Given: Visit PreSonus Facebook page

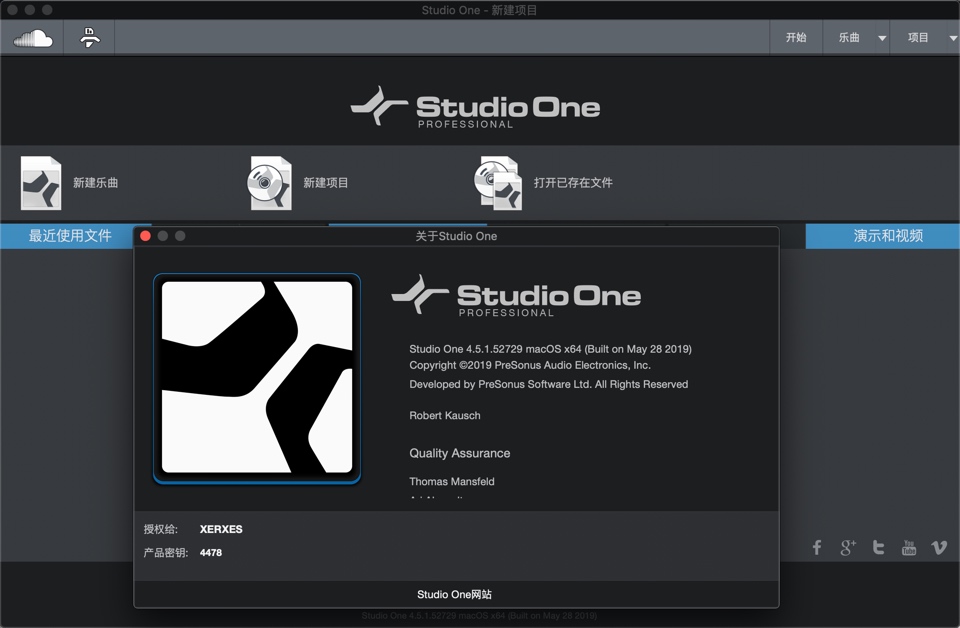Looking at the screenshot, I should point(816,547).
